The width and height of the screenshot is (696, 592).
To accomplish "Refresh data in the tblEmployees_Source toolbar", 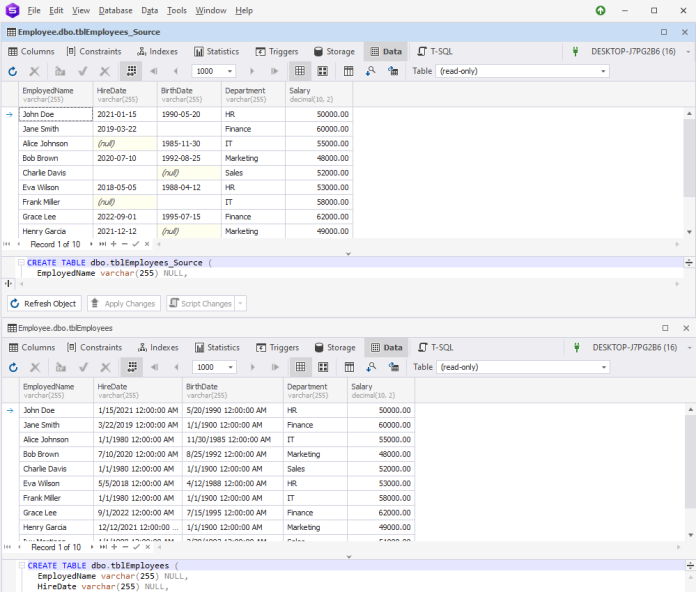I will tap(13, 71).
